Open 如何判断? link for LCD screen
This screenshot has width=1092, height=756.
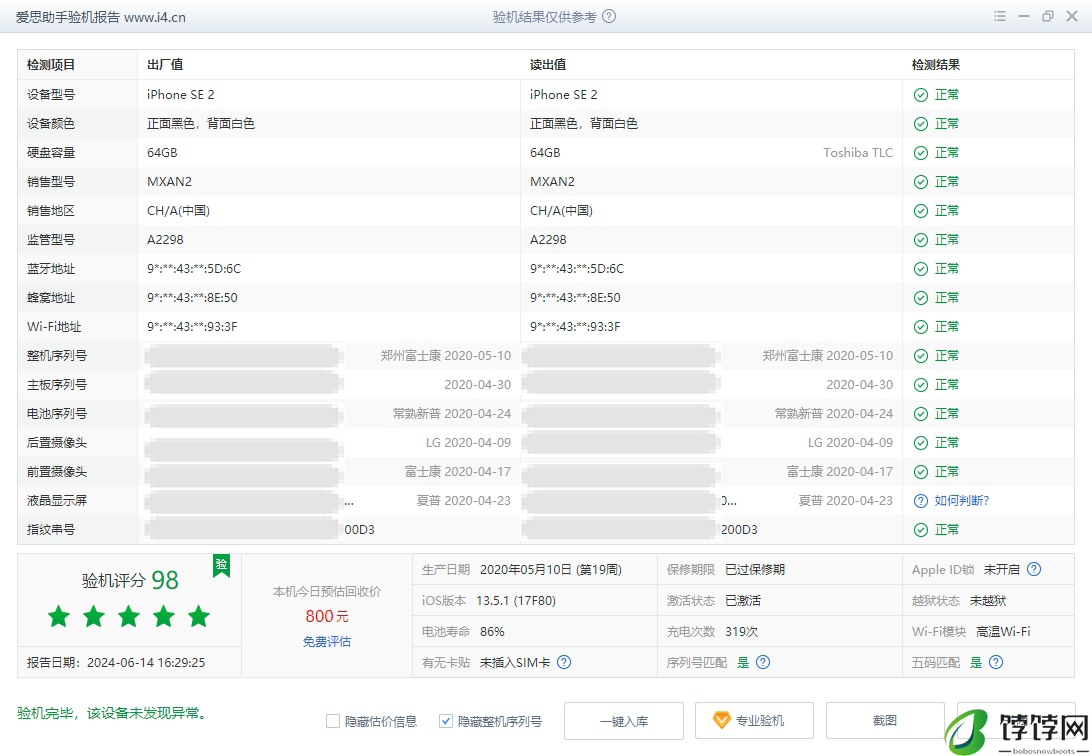(x=962, y=501)
